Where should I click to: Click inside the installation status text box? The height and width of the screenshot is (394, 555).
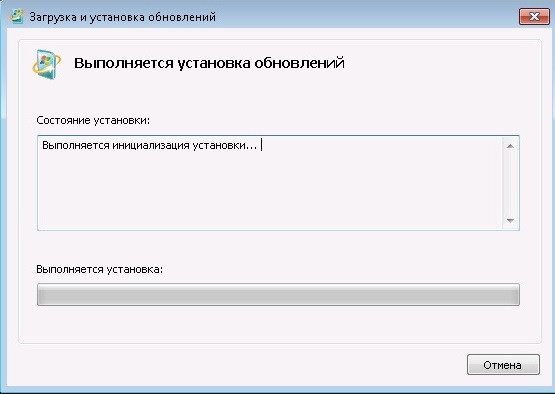click(x=278, y=183)
